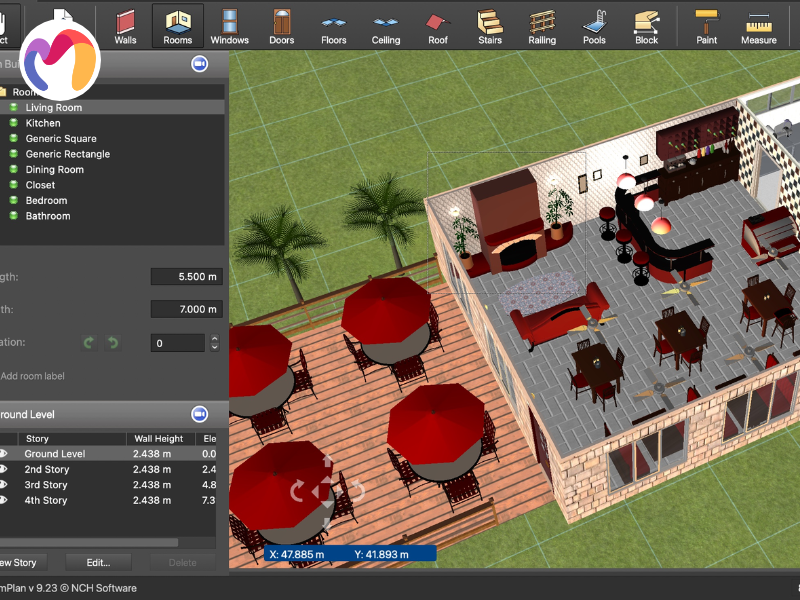
Task: Collapse the Rooms folder in the tree
Action: click(x=4, y=92)
